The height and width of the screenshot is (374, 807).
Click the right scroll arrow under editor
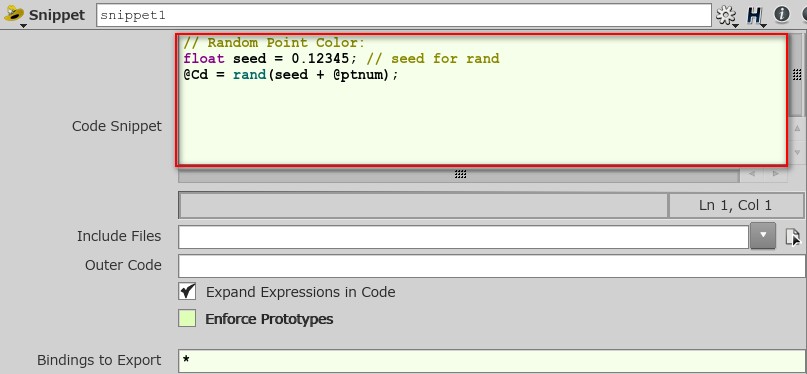pos(776,174)
